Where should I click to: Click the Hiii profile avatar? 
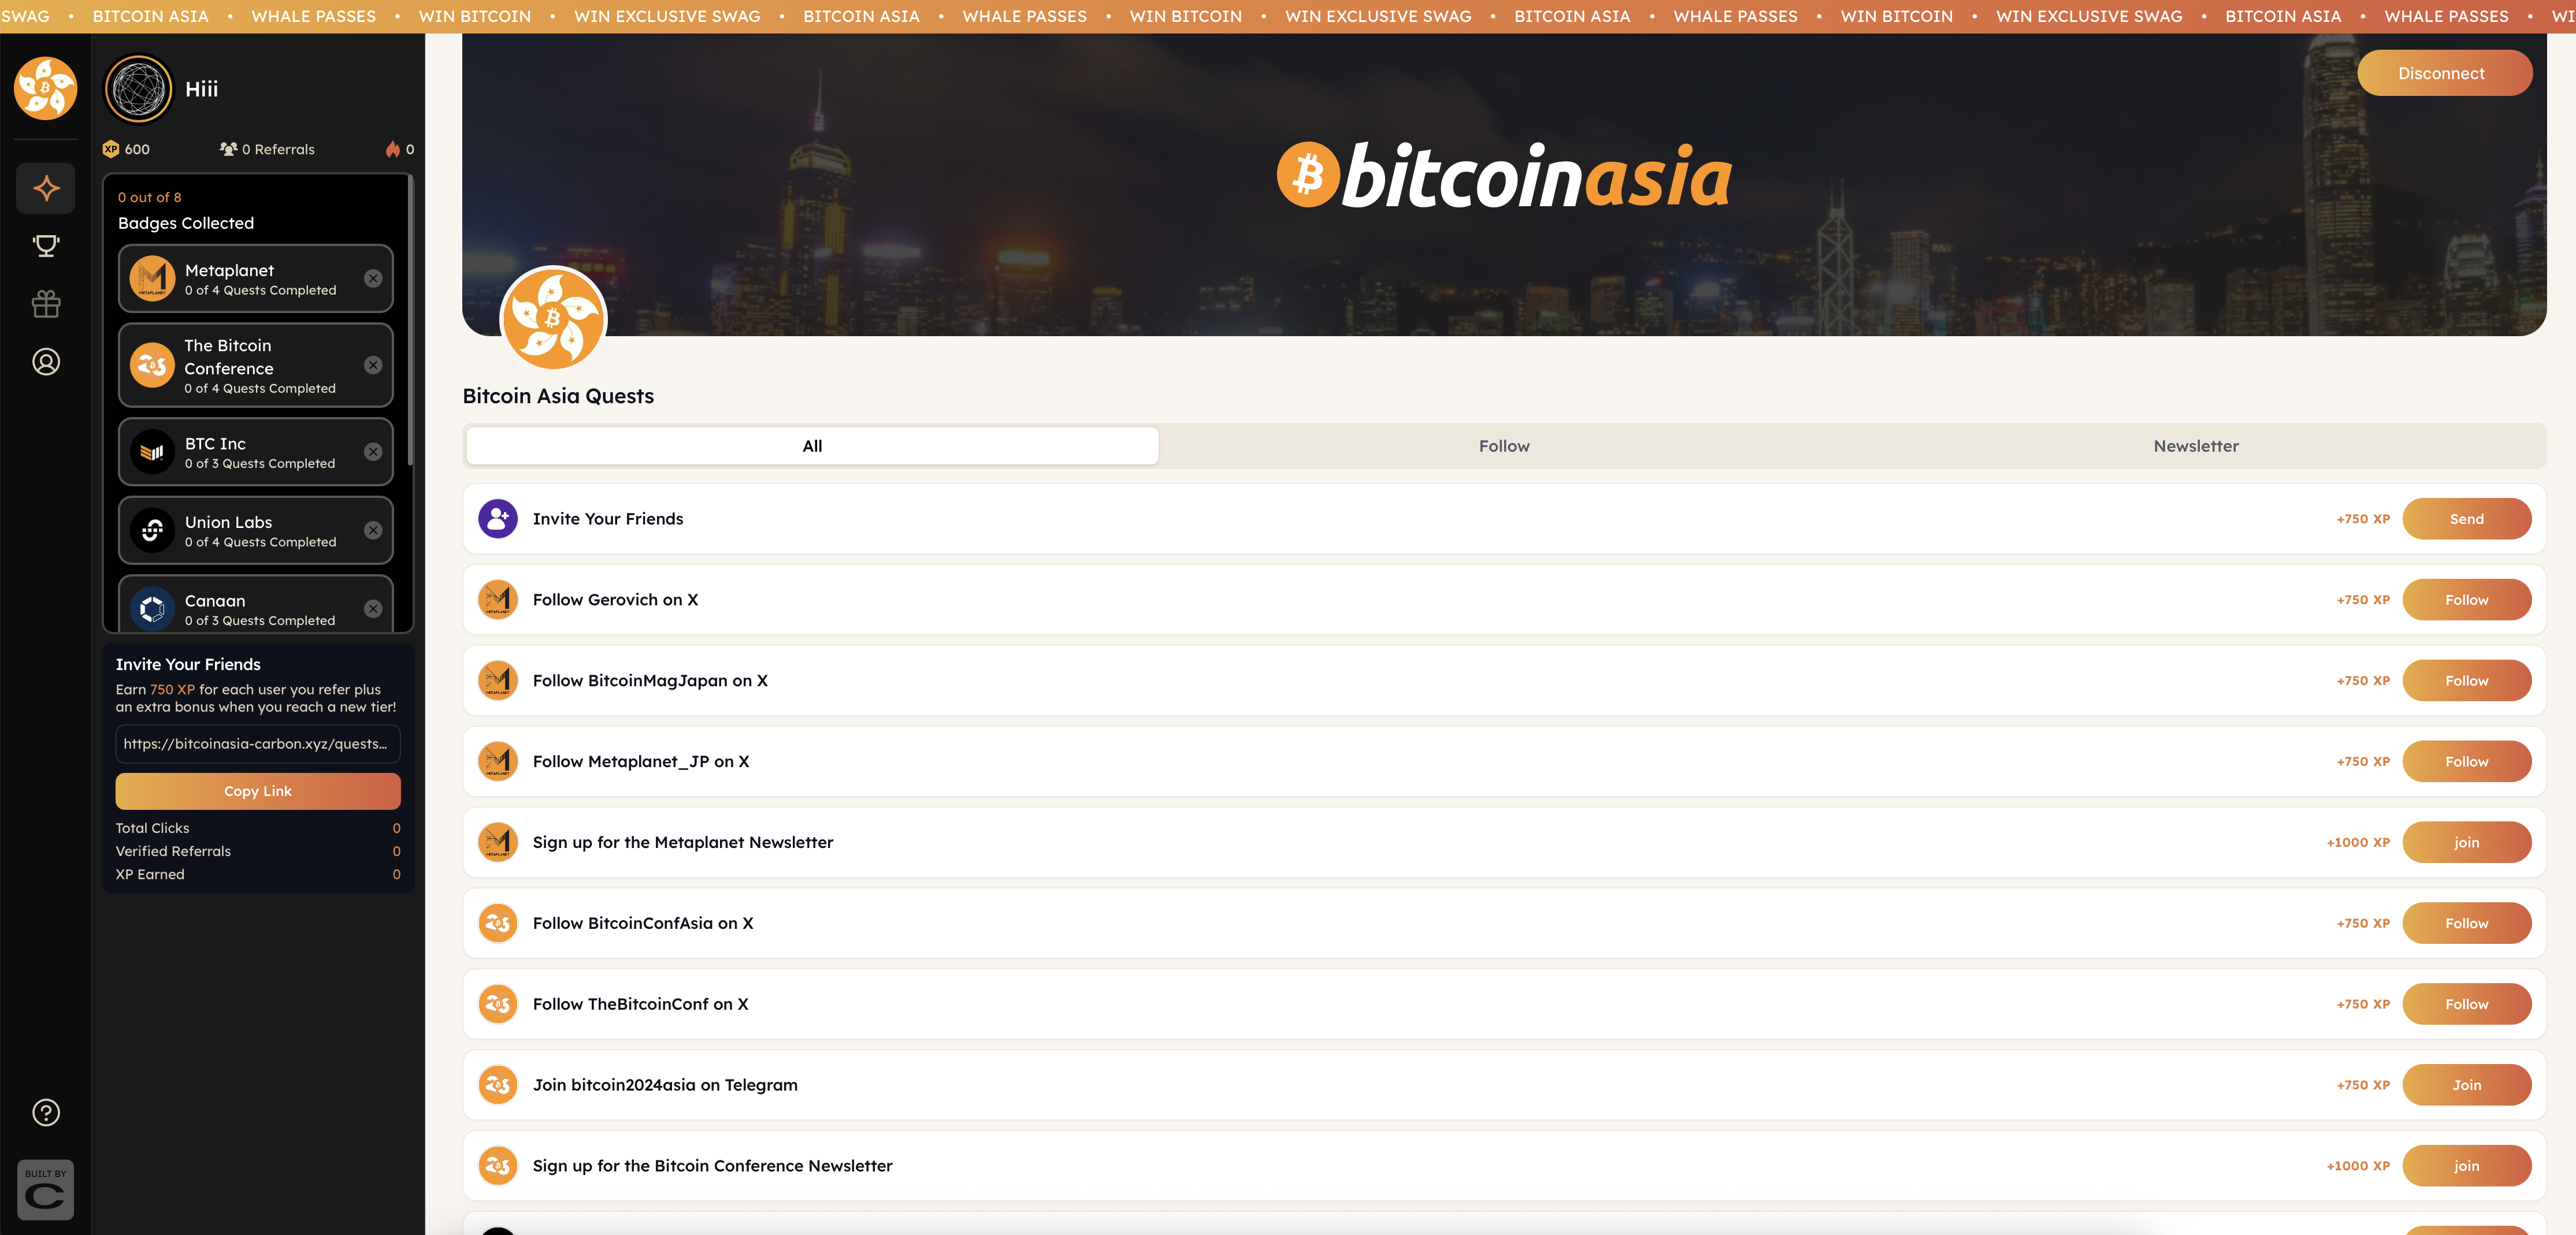(139, 89)
